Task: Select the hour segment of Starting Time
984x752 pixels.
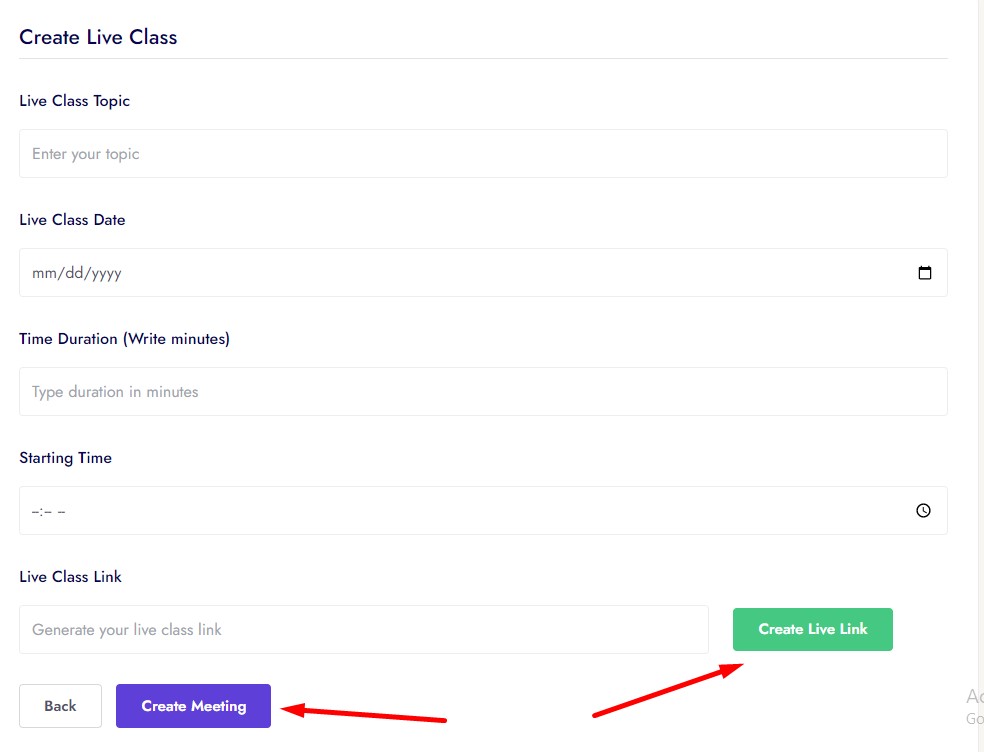Action: coord(37,511)
